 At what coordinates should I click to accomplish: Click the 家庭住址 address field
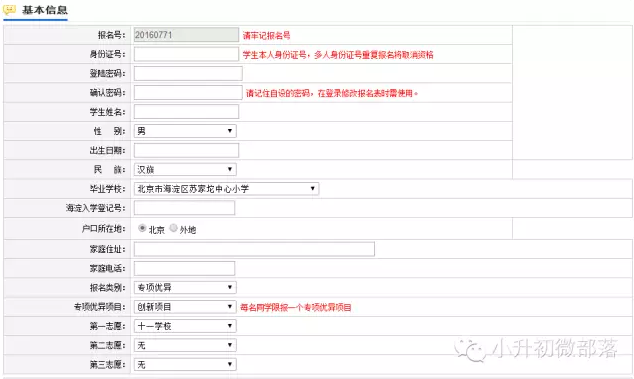click(254, 249)
